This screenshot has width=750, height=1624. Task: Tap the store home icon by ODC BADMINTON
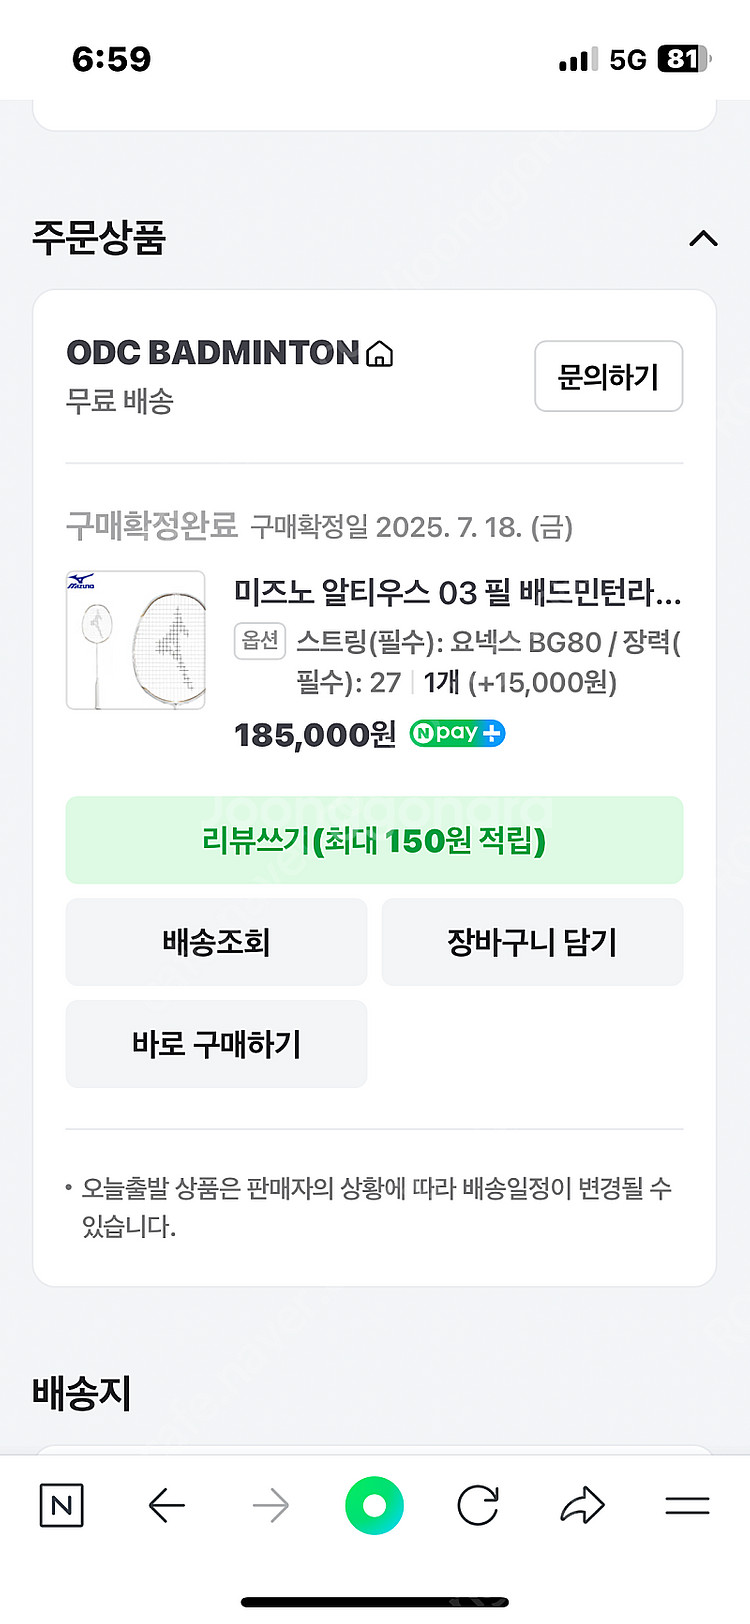click(x=380, y=354)
